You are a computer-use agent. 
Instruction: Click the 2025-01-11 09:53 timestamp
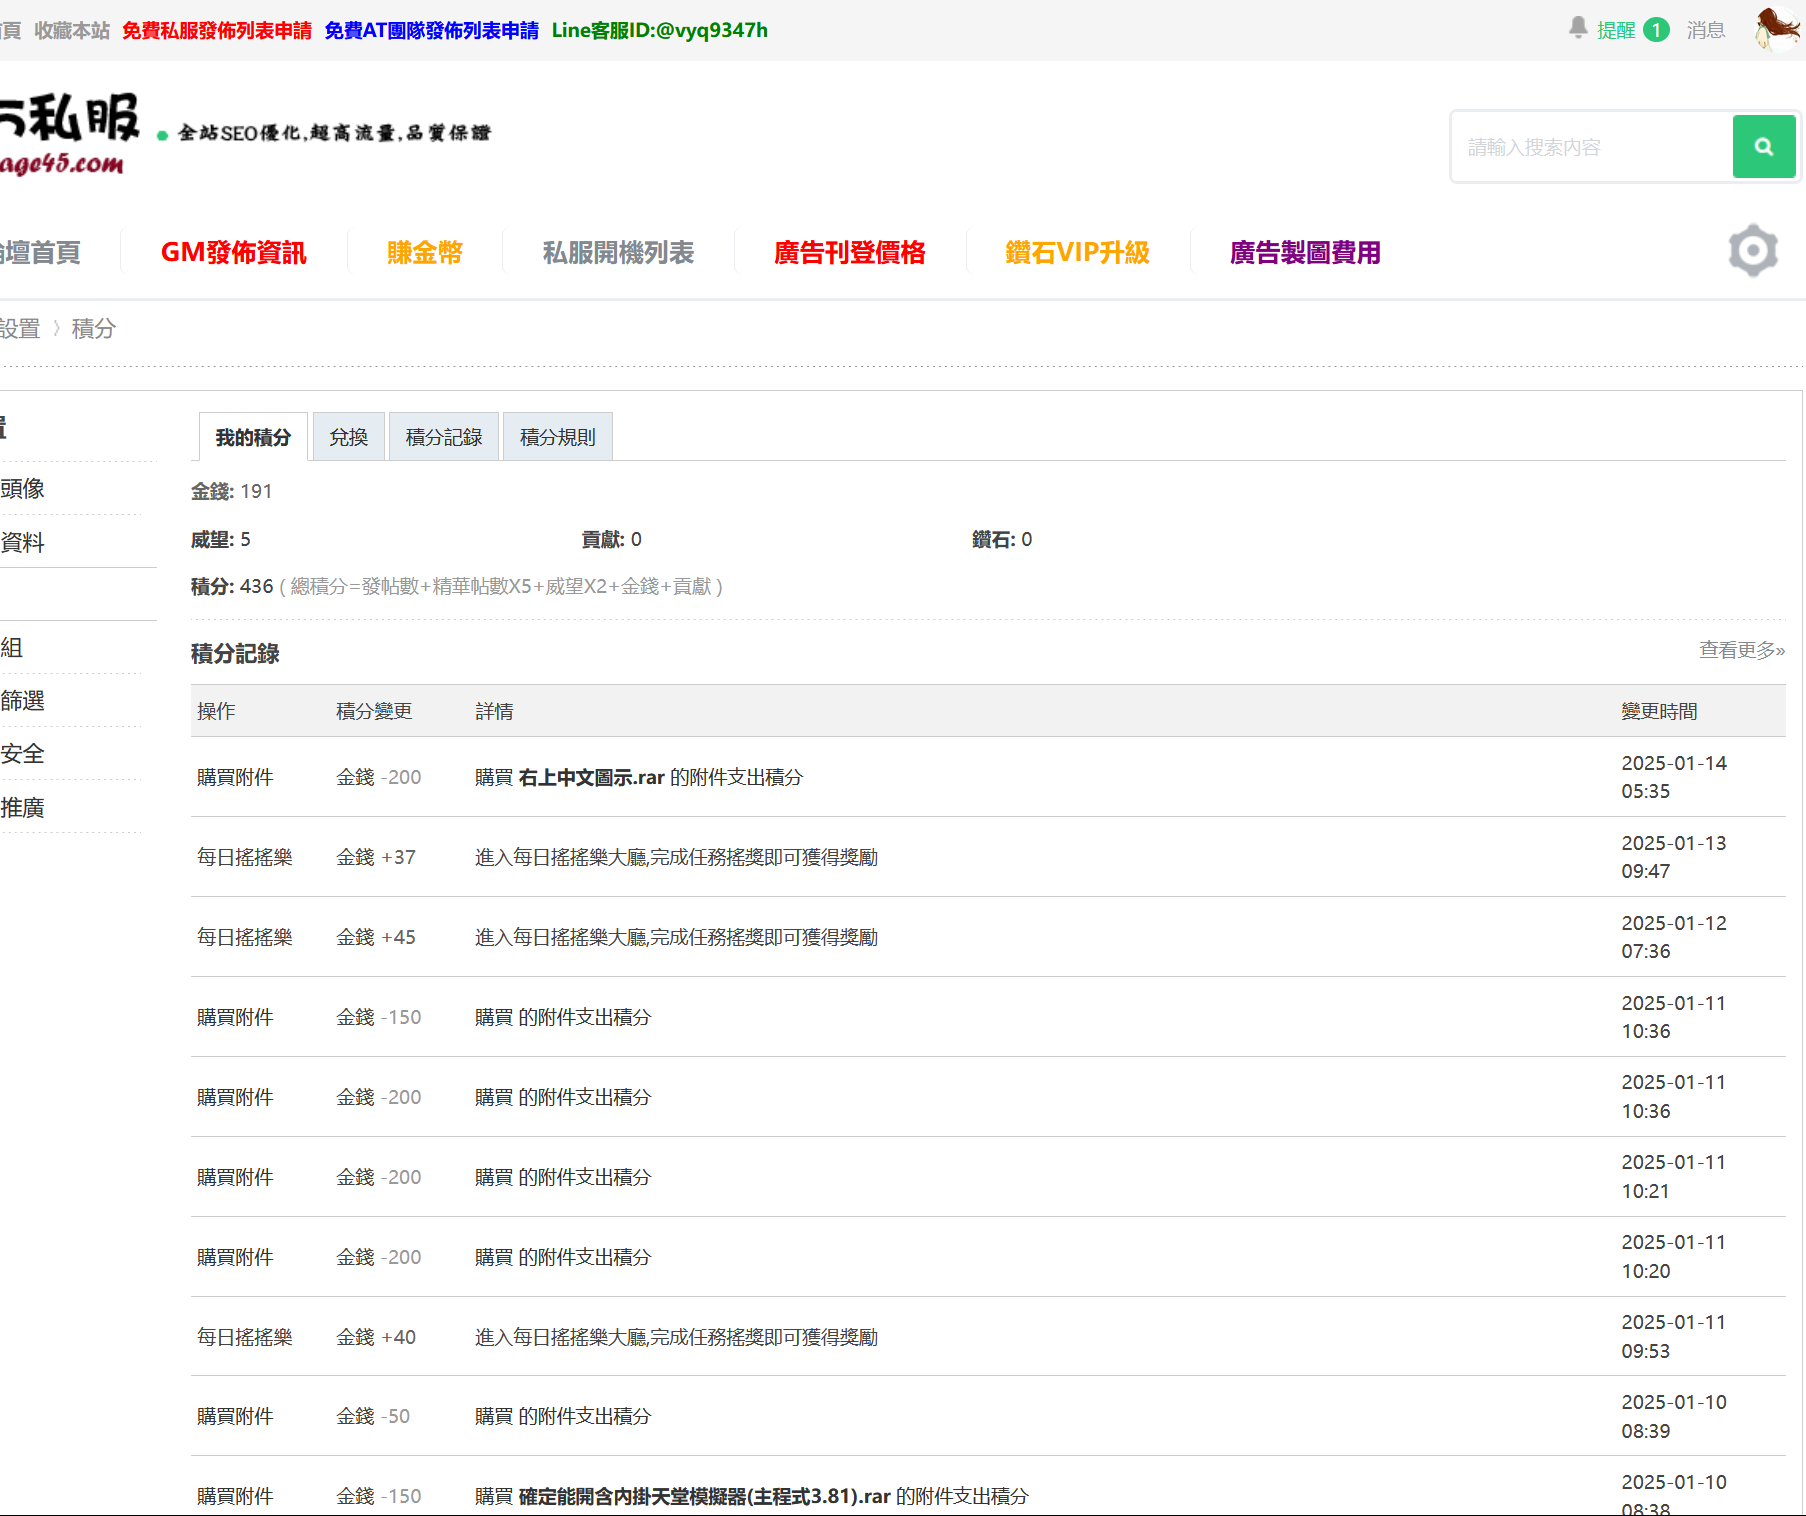1674,1337
